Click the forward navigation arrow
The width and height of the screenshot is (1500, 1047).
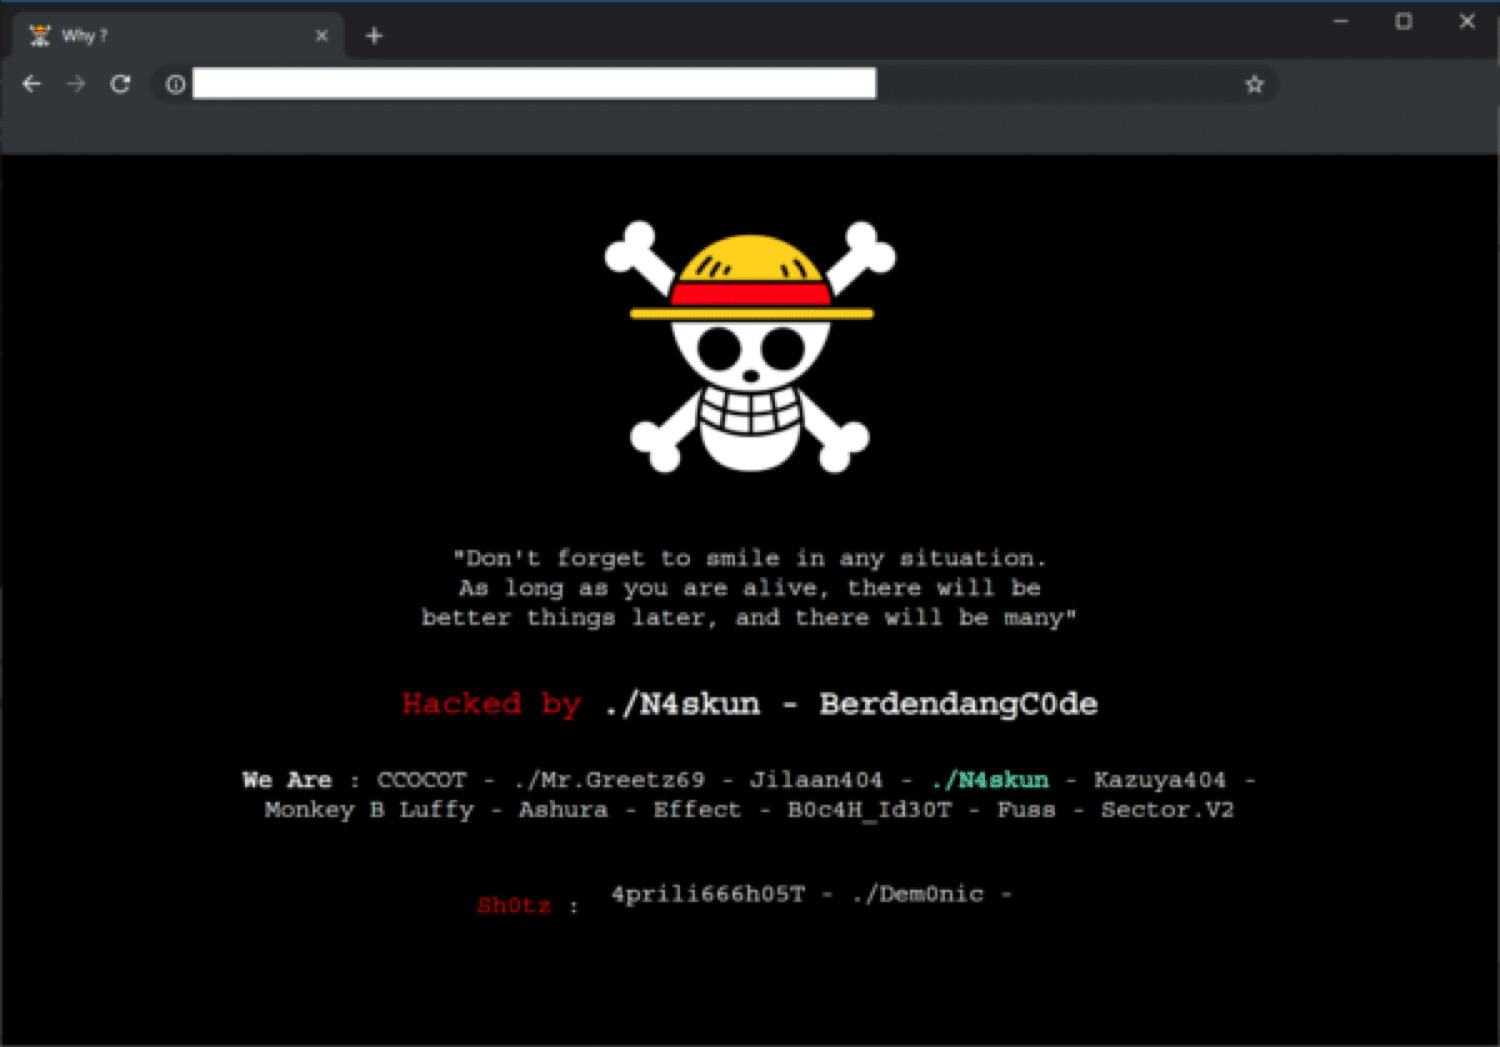[76, 84]
